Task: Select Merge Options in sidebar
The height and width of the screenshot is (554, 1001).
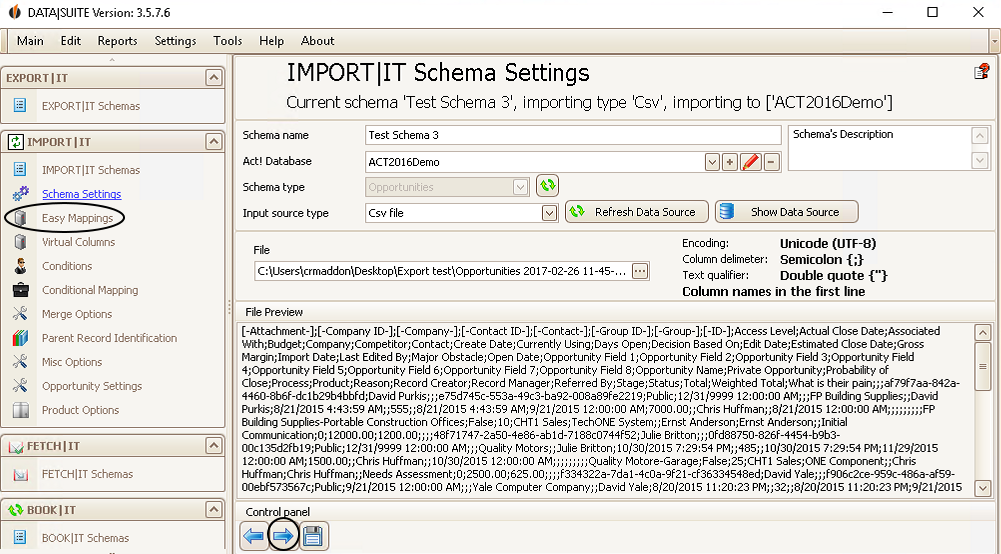Action: coord(77,314)
